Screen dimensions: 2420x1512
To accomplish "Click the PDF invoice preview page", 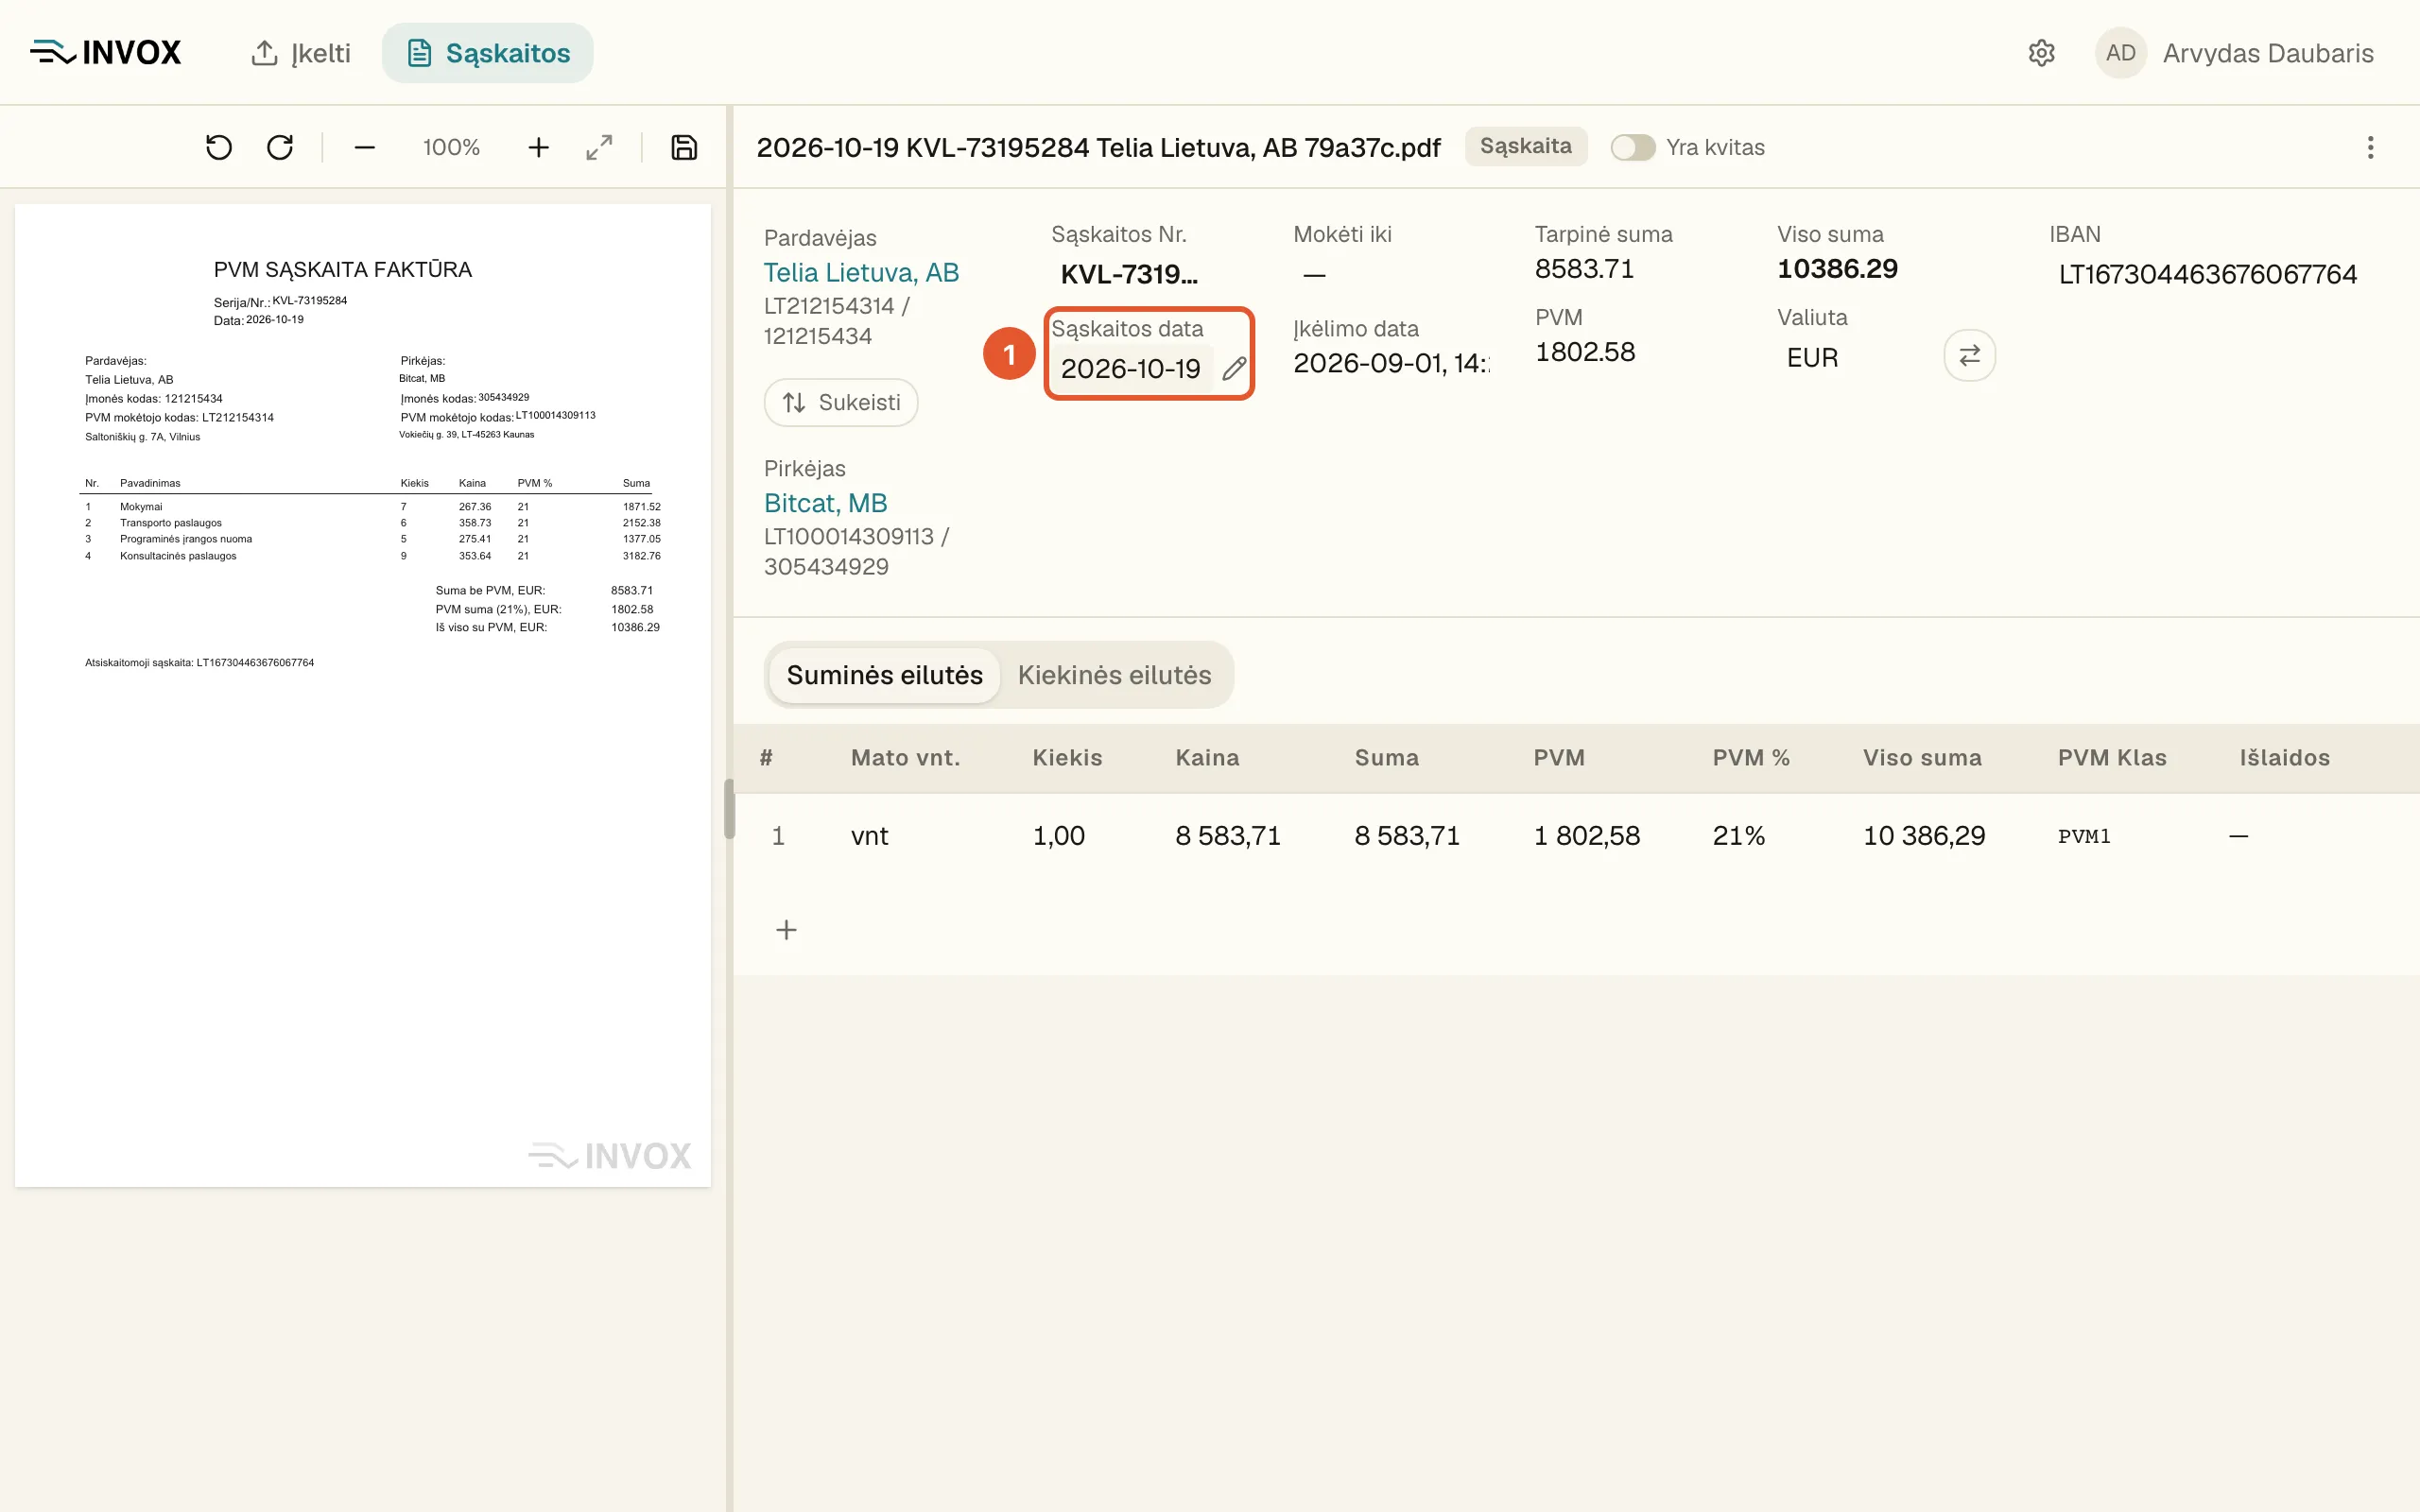I will point(363,695).
